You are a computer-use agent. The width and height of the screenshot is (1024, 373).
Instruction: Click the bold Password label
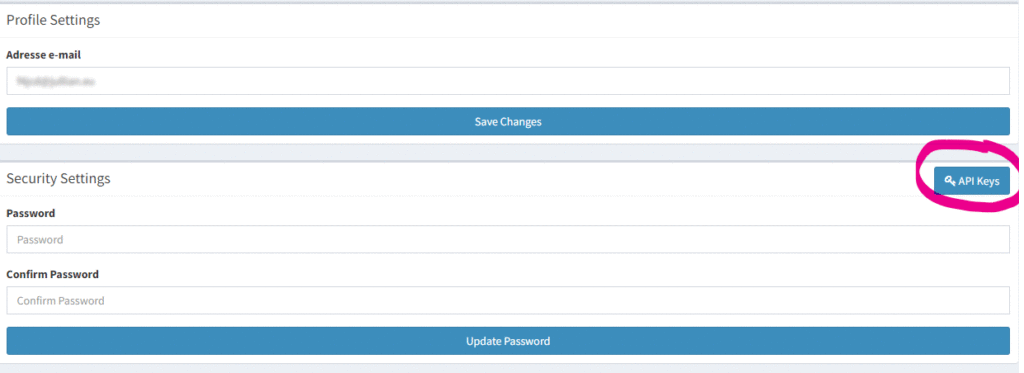click(x=31, y=213)
